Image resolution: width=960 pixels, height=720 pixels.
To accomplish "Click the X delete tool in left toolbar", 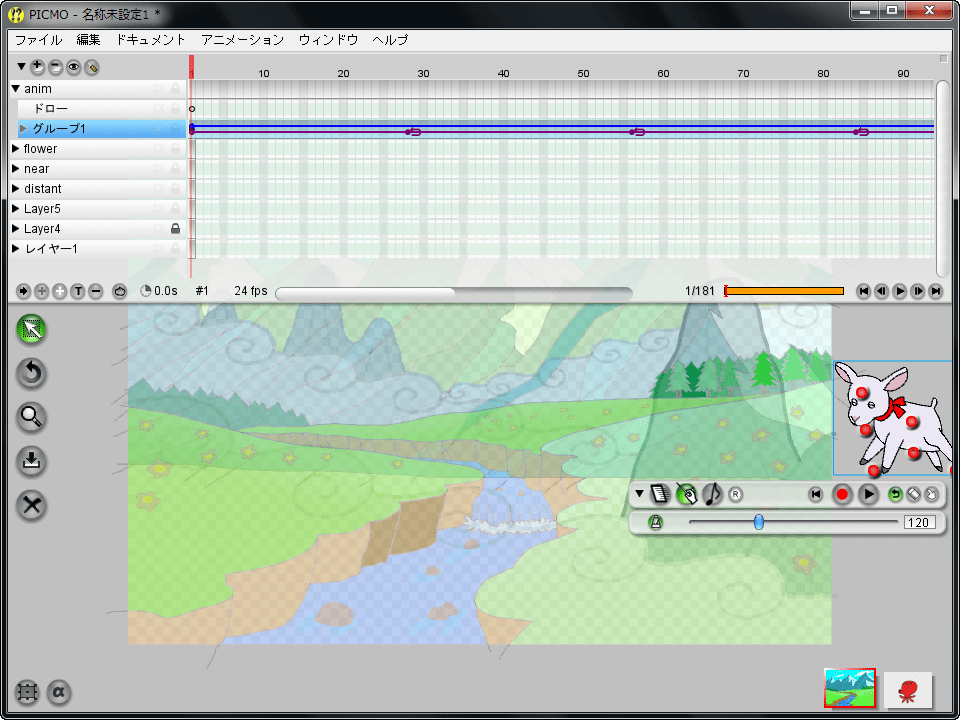I will point(32,505).
